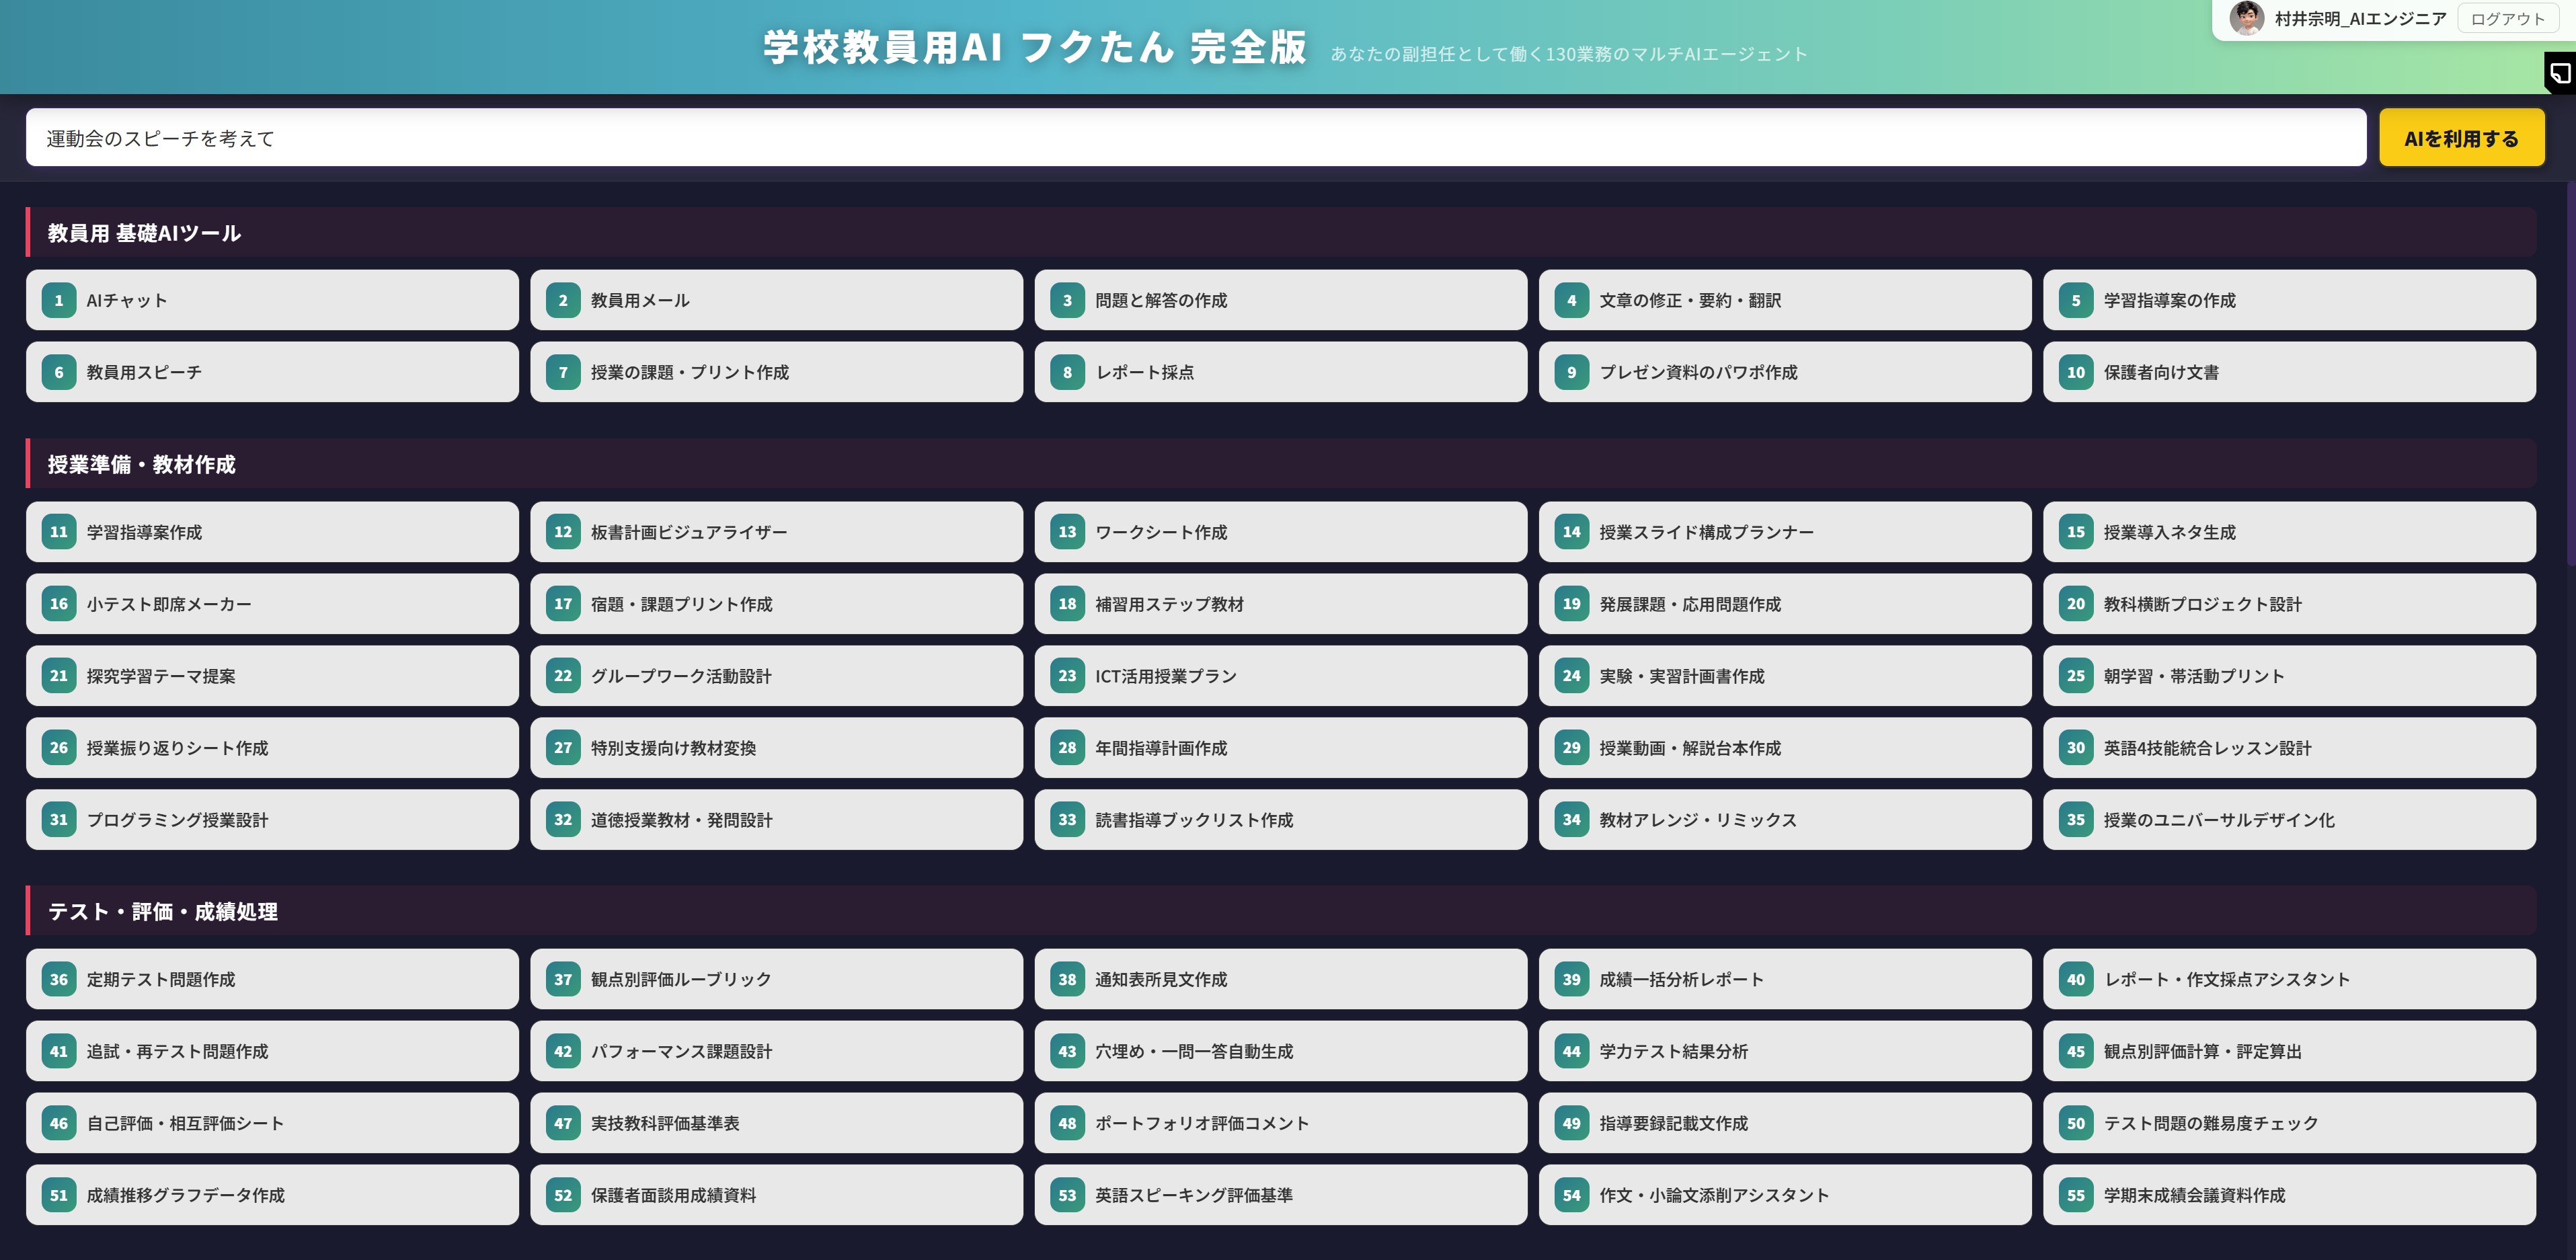
Task: Select the 保護者向け文書 tool
Action: 2291,372
